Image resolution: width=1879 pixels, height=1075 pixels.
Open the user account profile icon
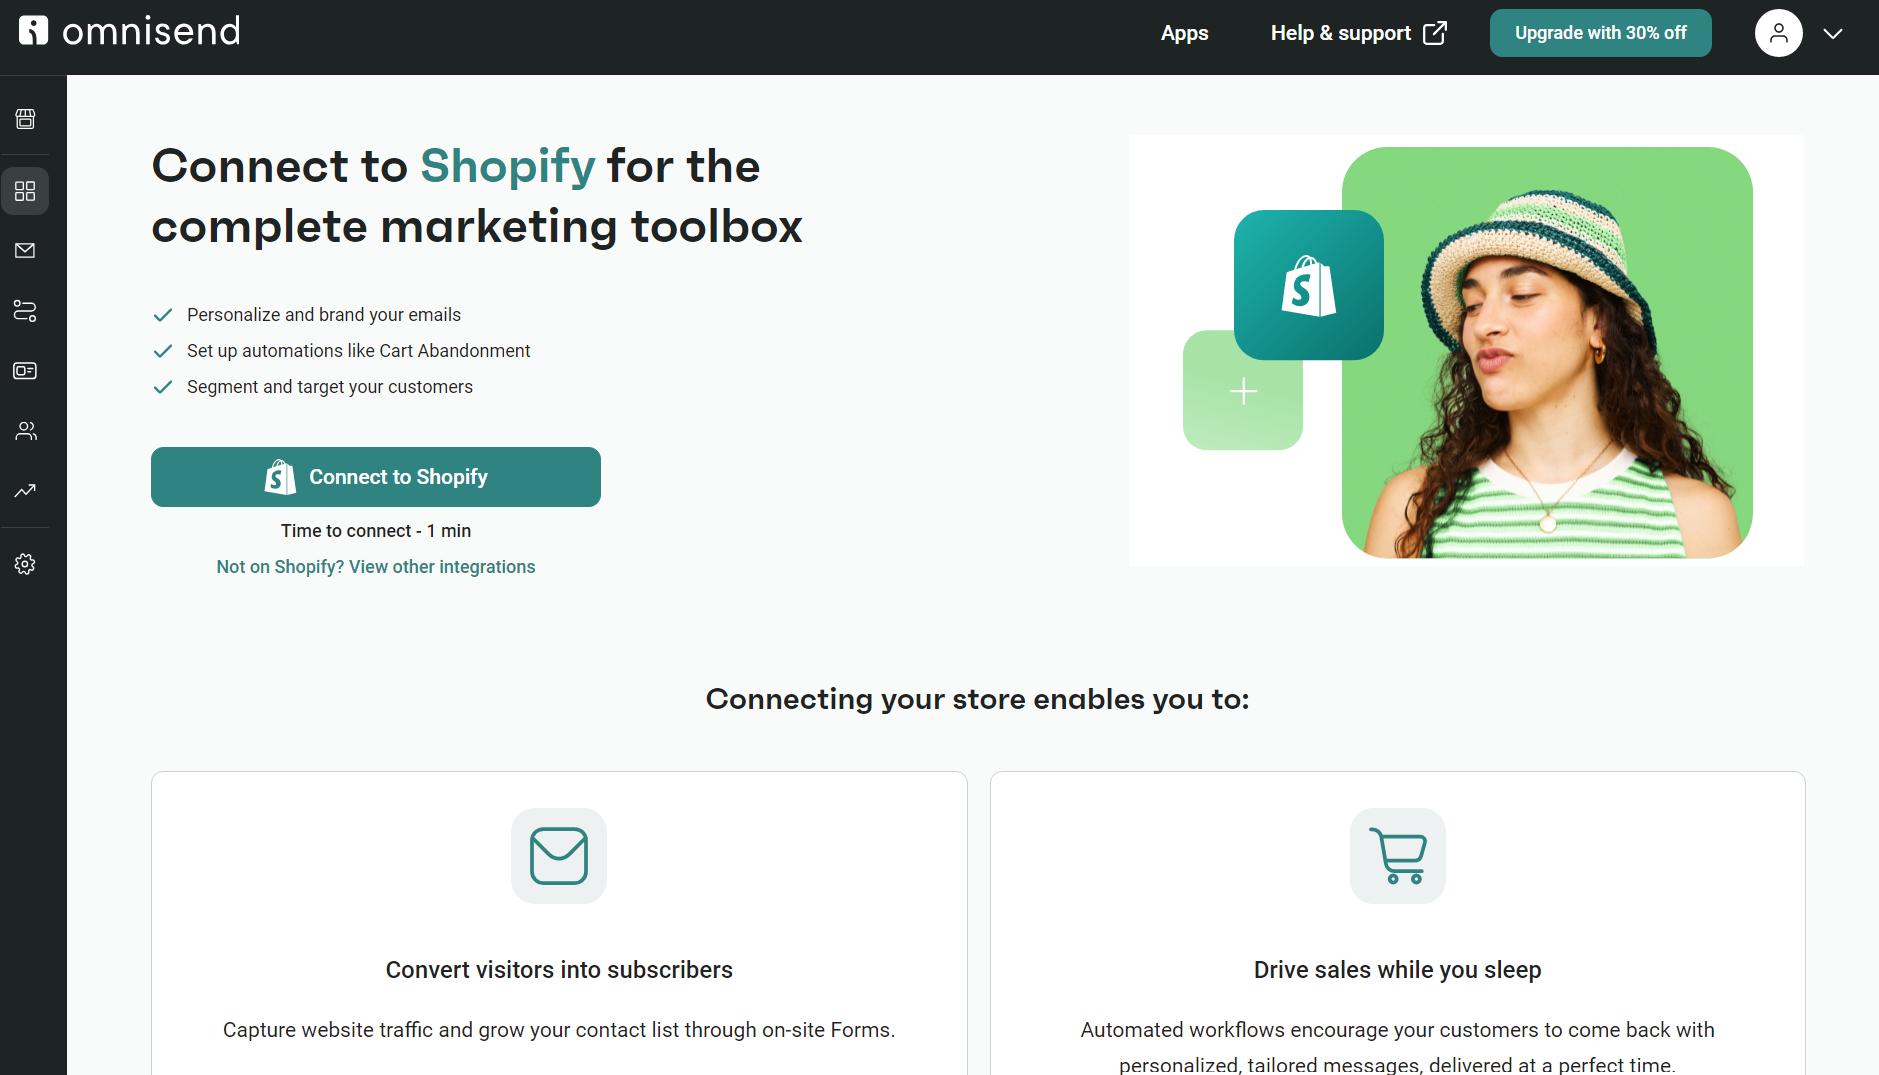click(1778, 33)
